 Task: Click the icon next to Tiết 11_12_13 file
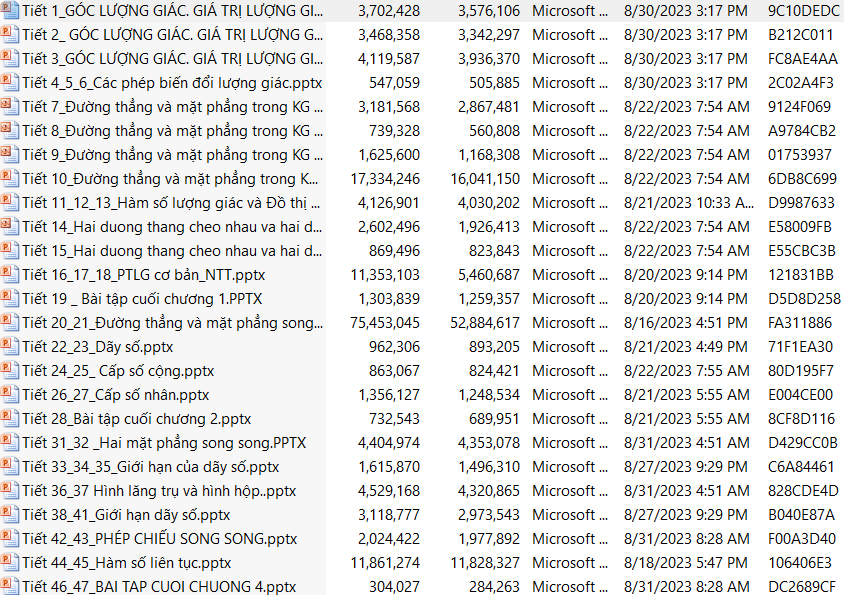[x=9, y=203]
